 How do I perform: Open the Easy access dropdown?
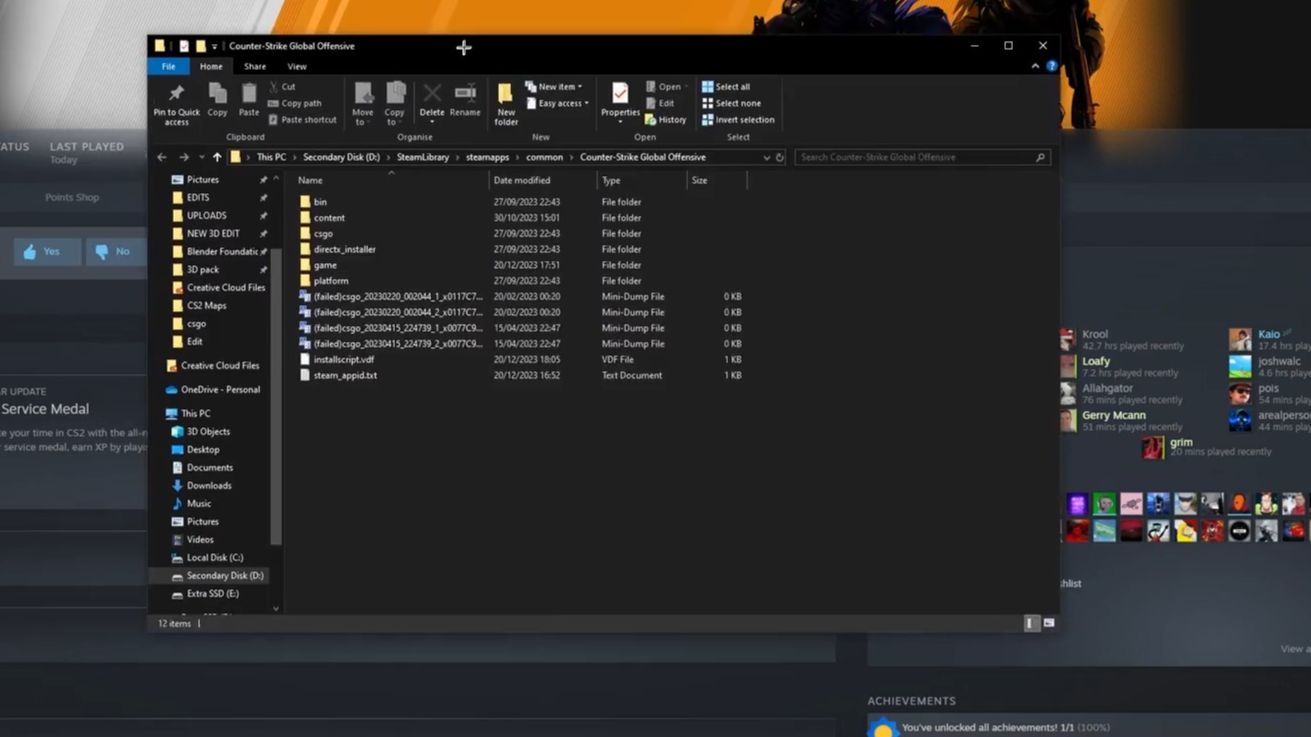[x=557, y=103]
